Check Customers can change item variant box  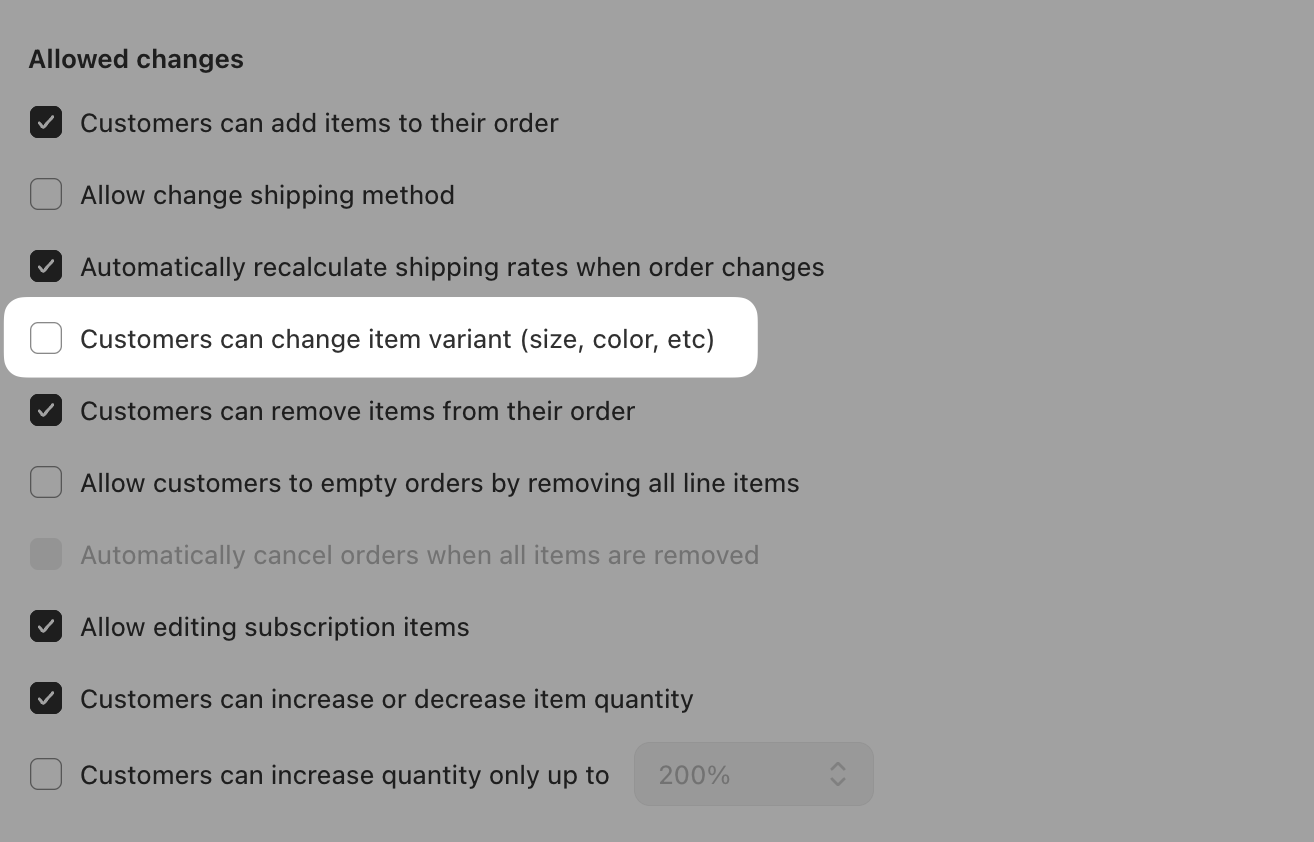click(46, 339)
